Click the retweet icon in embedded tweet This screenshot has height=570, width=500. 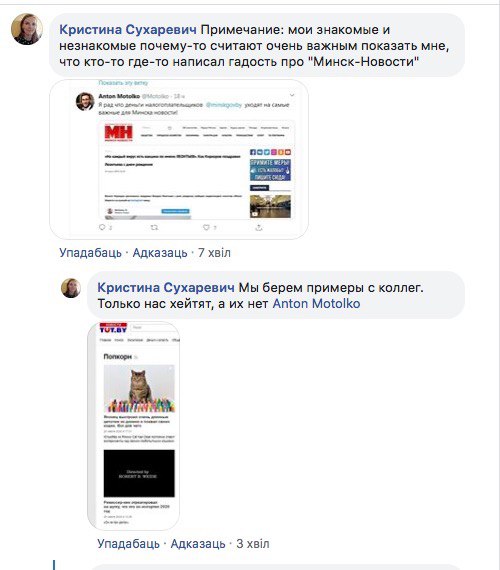[154, 227]
